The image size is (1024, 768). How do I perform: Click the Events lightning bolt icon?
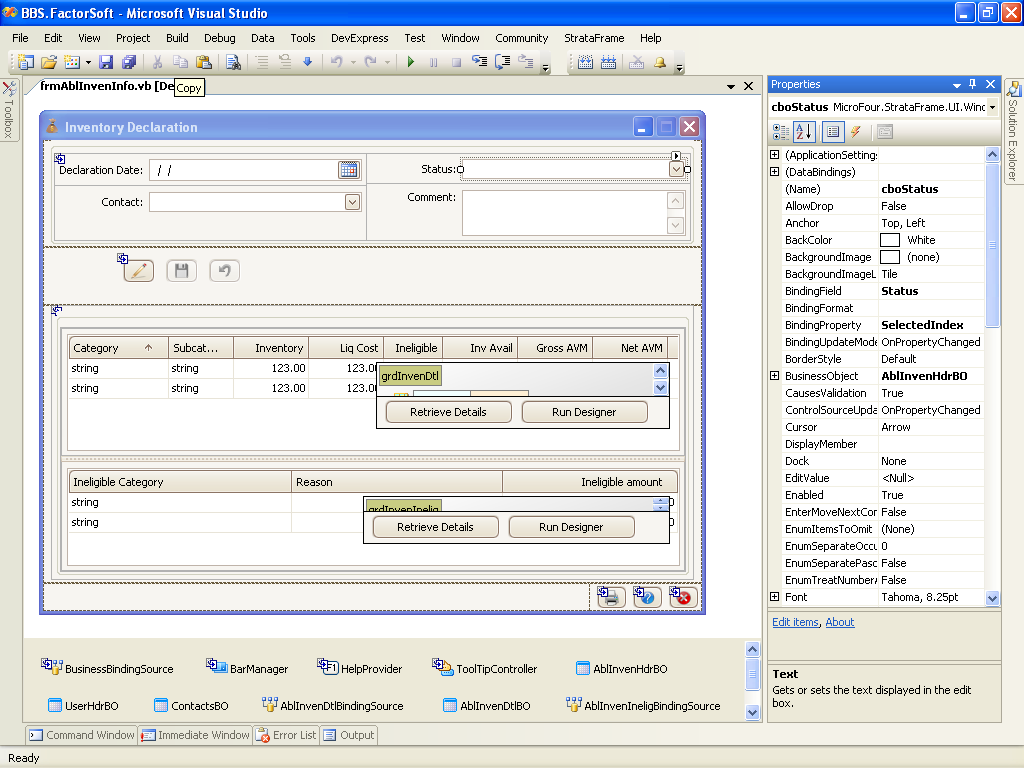(856, 132)
